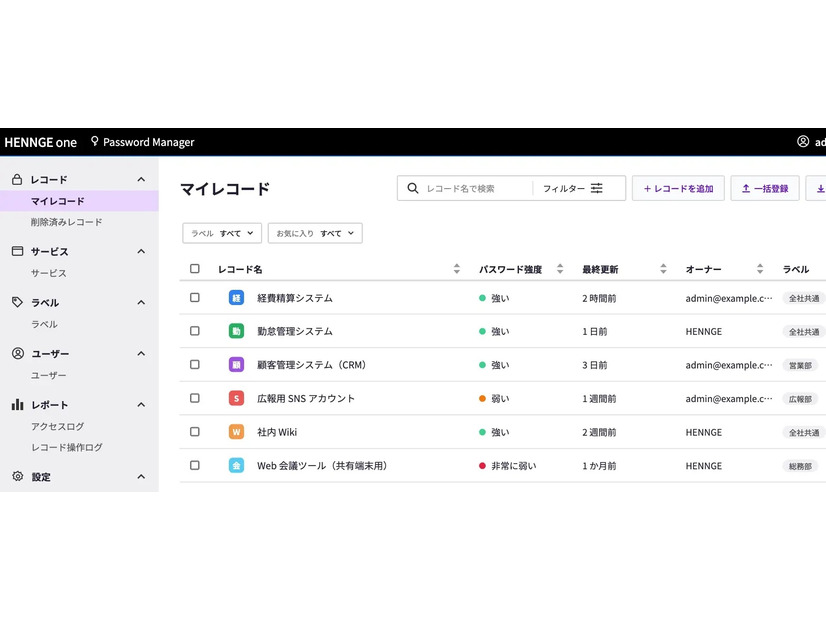
Task: Sort by パスワード強度 column arrows
Action: point(560,269)
